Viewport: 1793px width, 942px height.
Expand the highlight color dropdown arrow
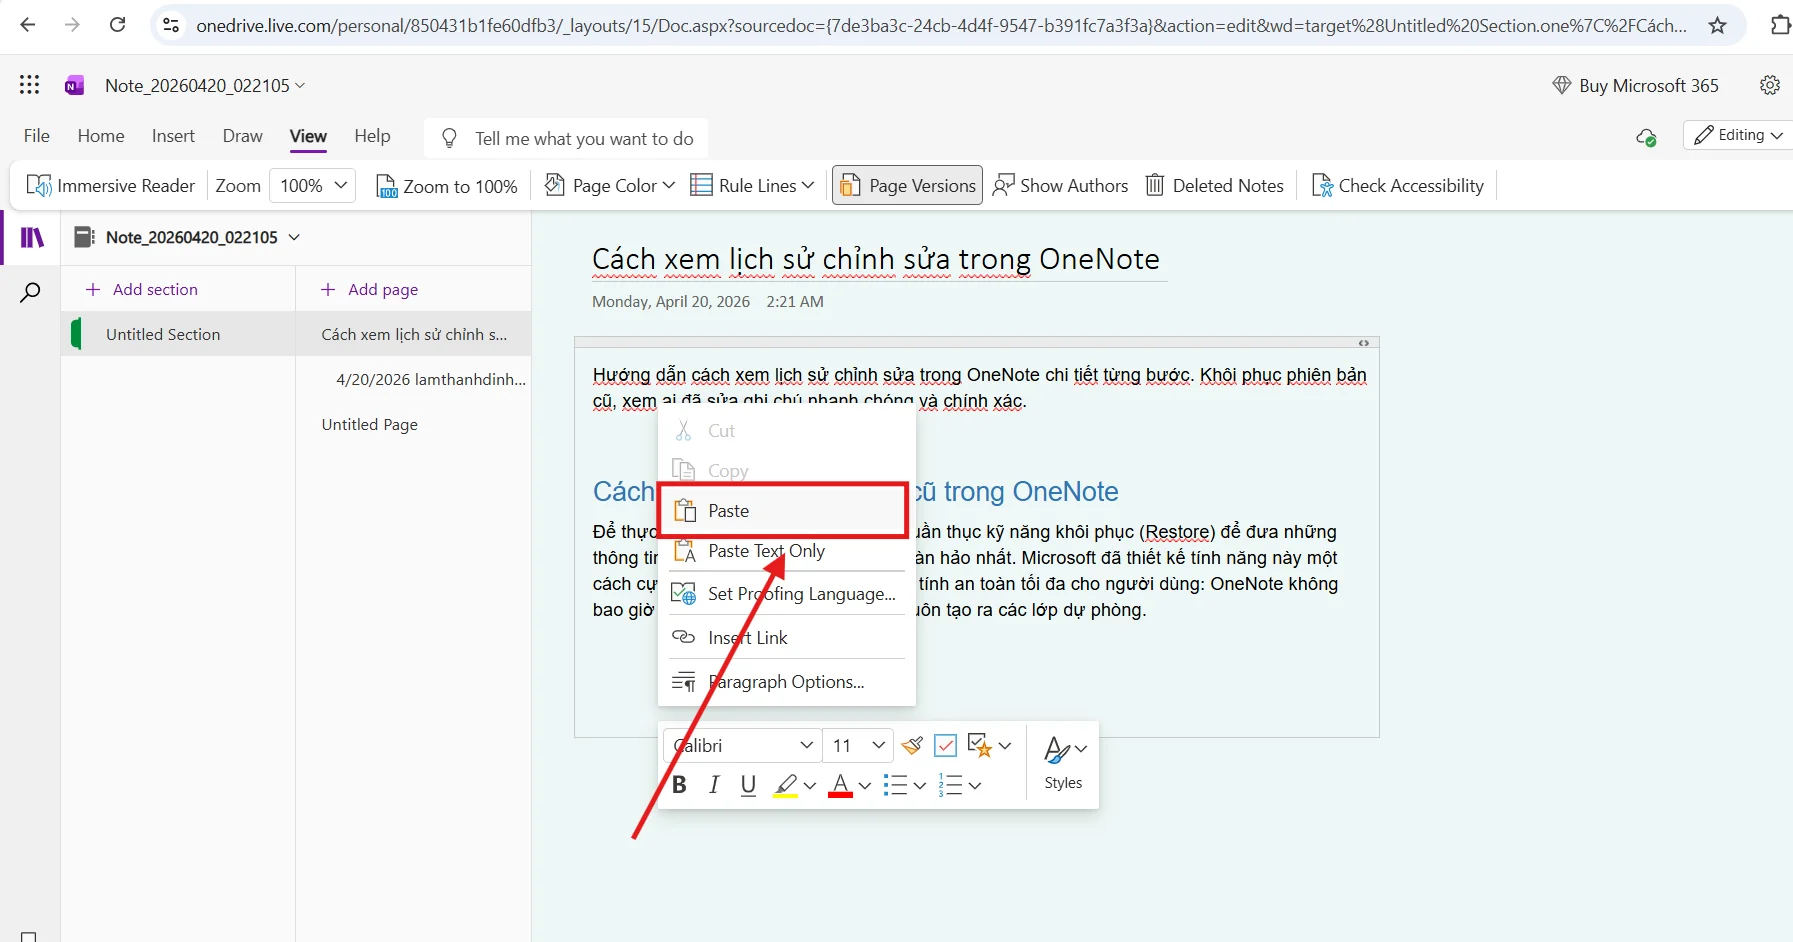(x=810, y=785)
